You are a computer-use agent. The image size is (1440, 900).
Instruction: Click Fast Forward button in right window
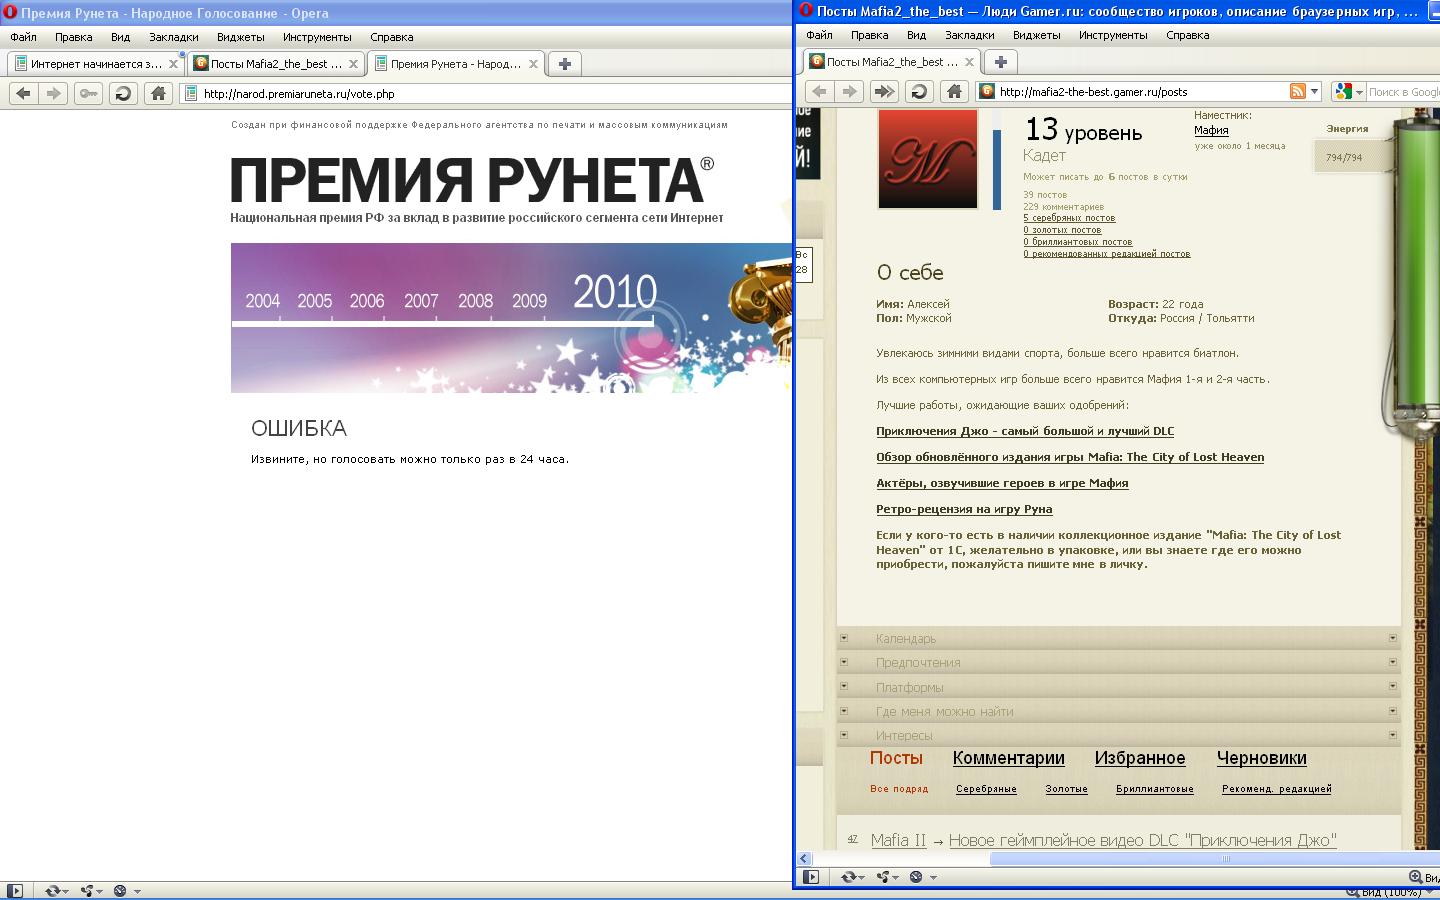pos(884,91)
